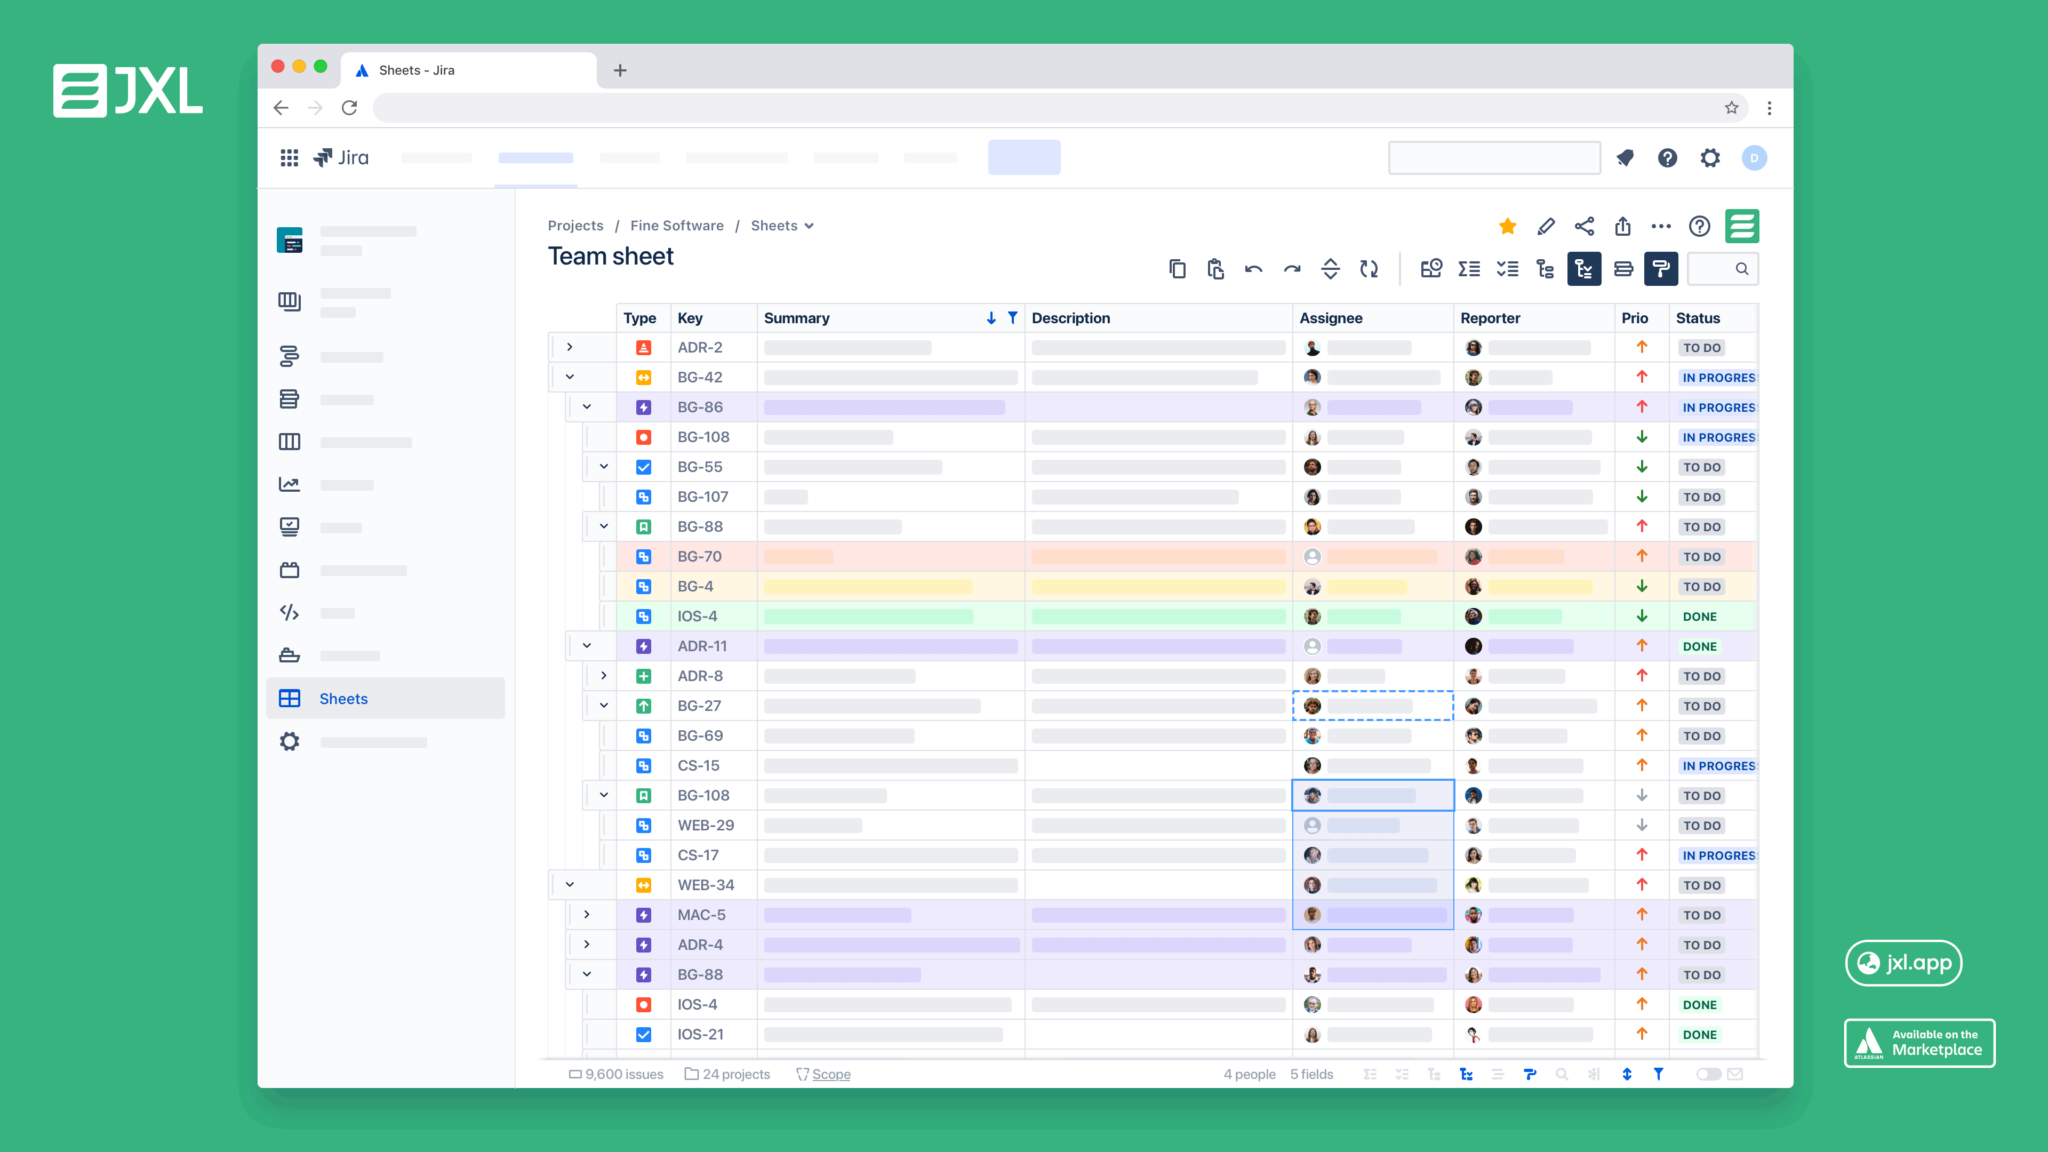The height and width of the screenshot is (1152, 2048).
Task: Click the refresh sync icon in toolbar
Action: click(1369, 269)
